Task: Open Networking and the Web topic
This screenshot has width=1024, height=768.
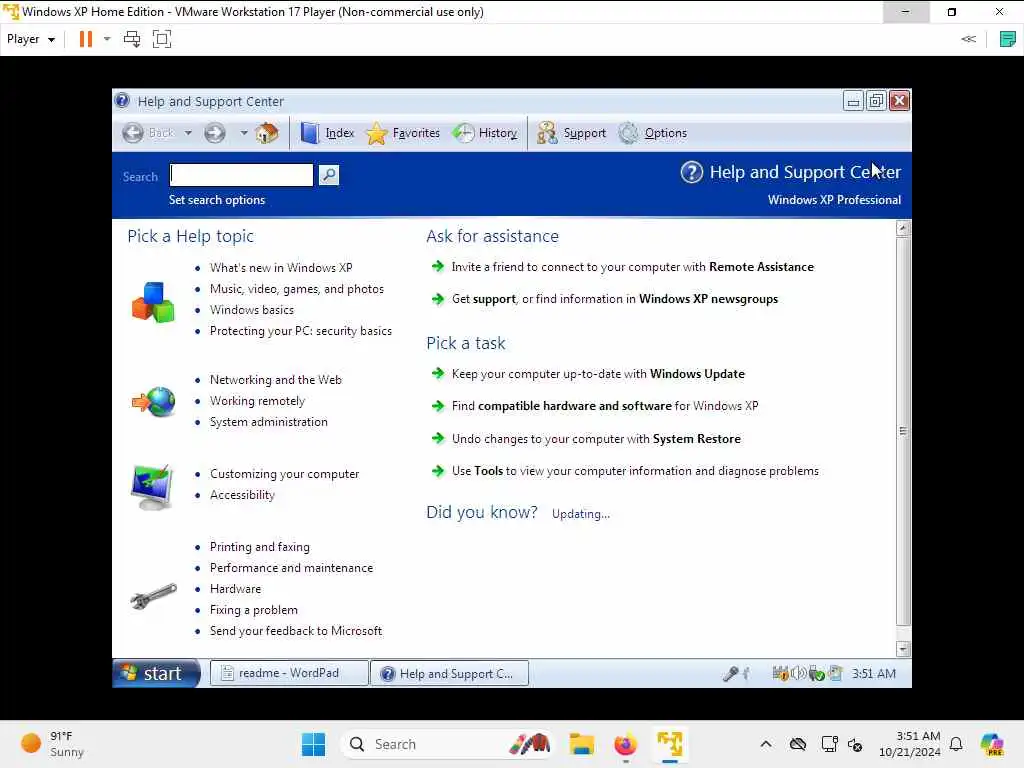Action: (276, 379)
